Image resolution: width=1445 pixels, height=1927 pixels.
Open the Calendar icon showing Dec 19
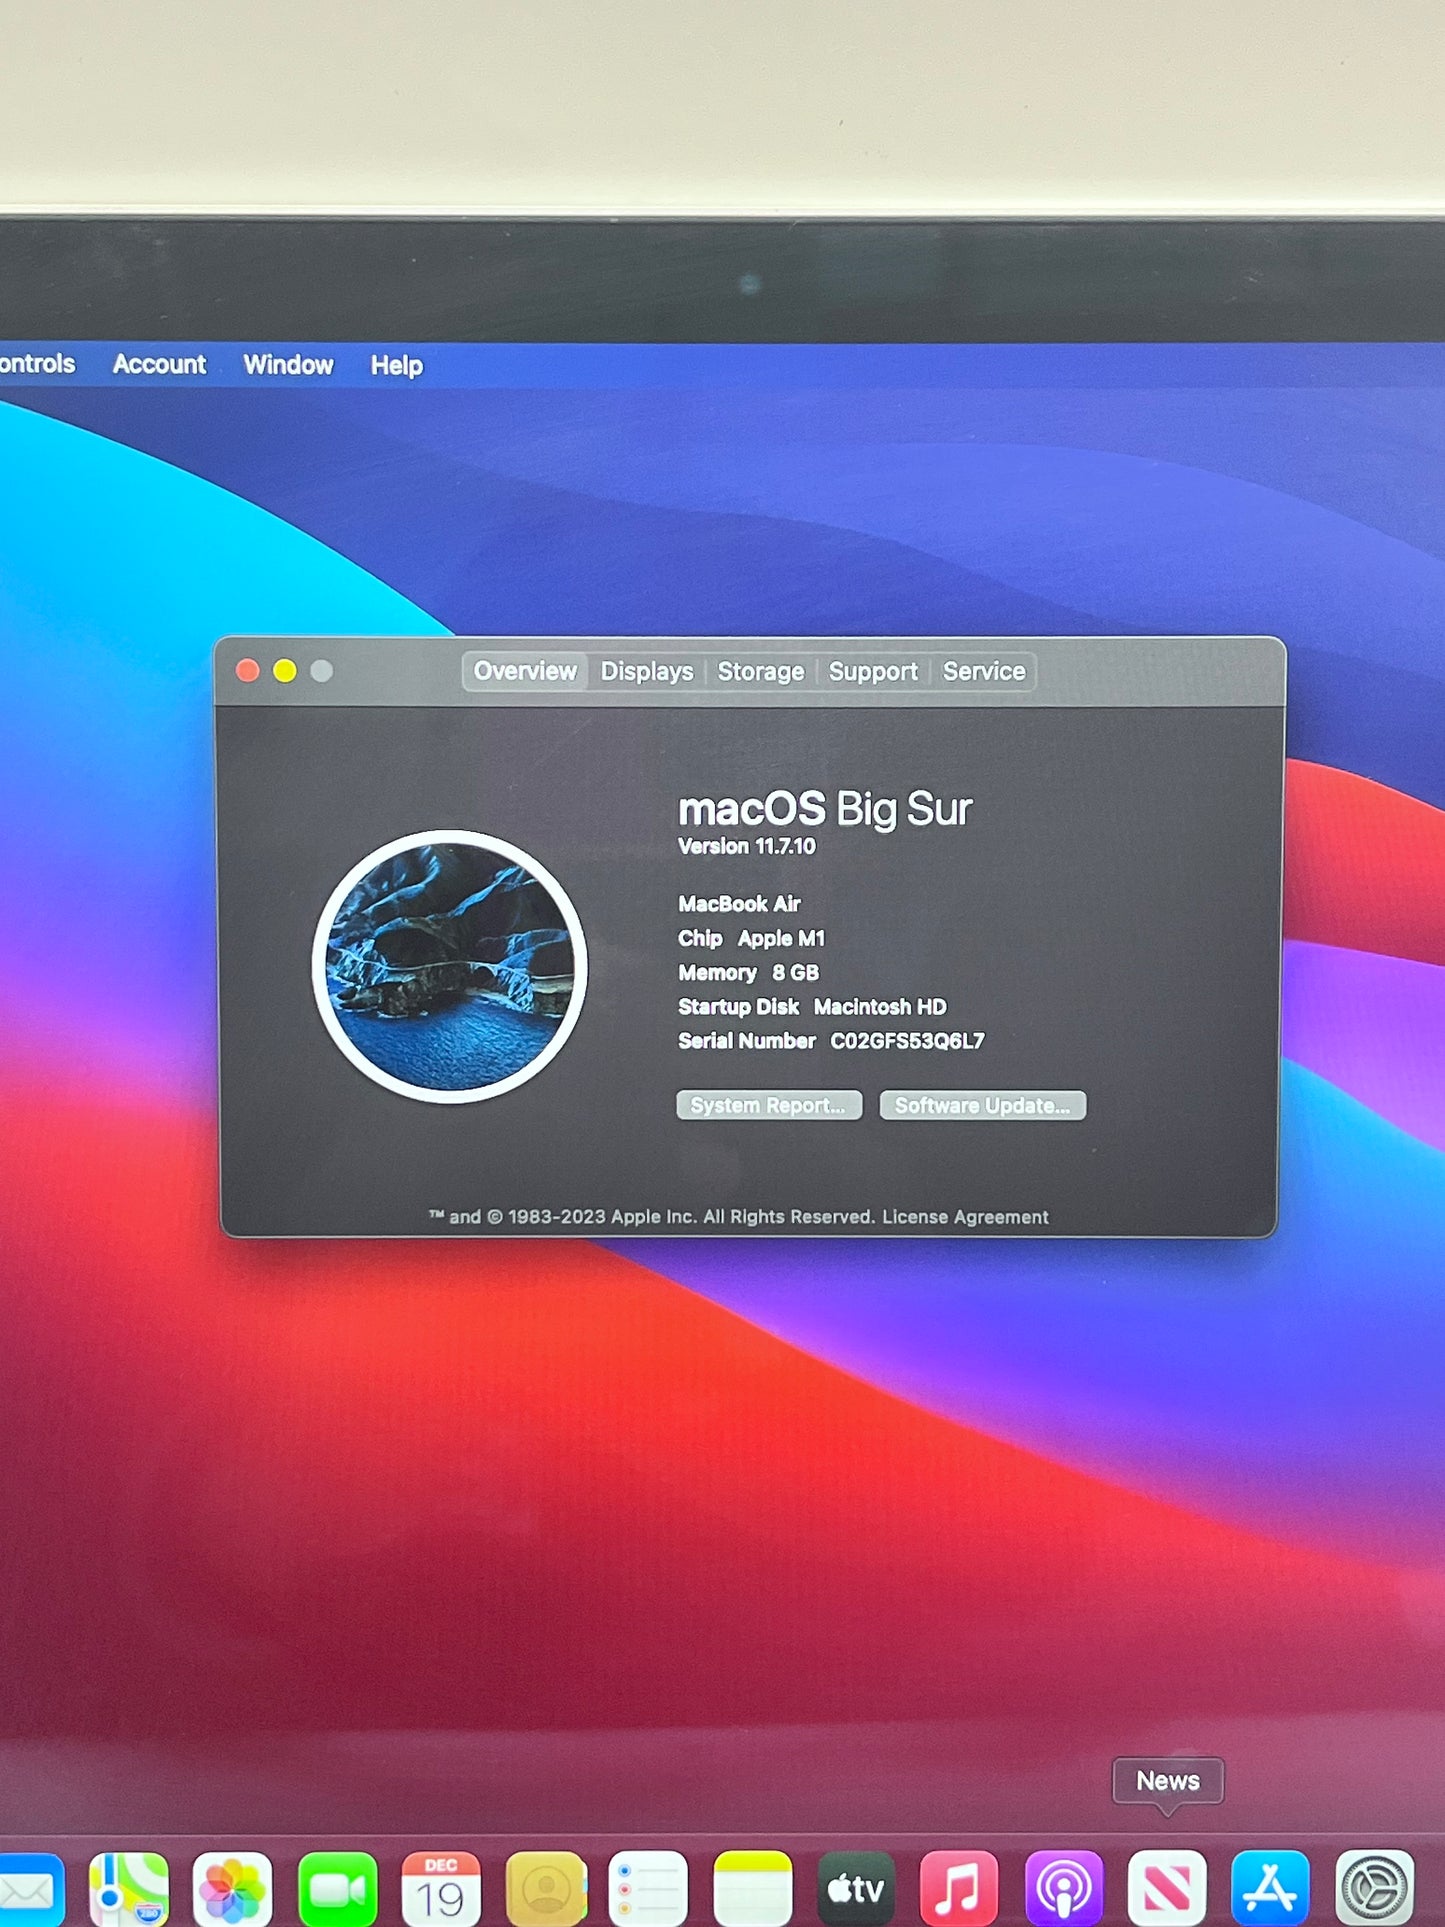[441, 1889]
